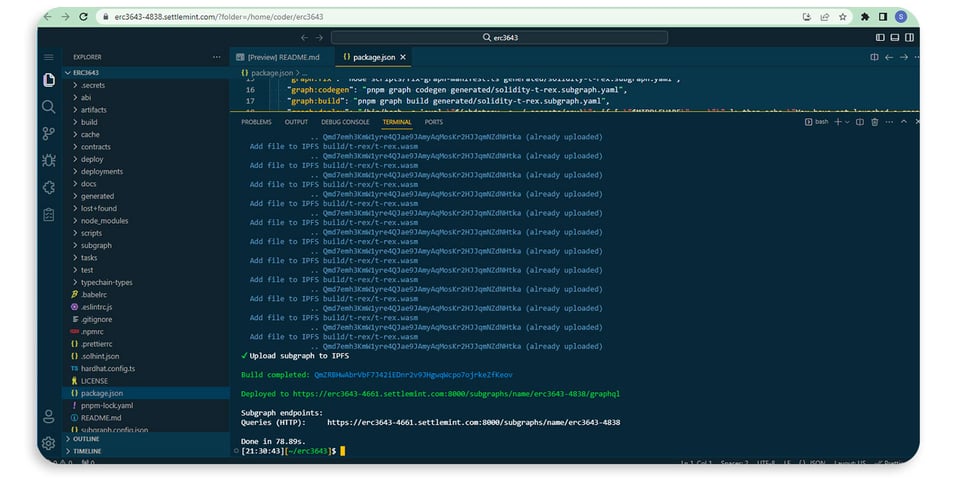Split the editor right

pos(874,57)
